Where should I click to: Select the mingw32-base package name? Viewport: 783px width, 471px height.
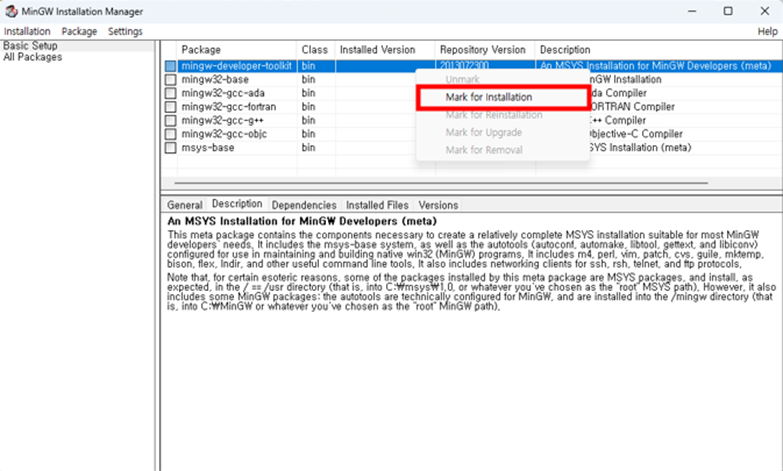point(215,79)
